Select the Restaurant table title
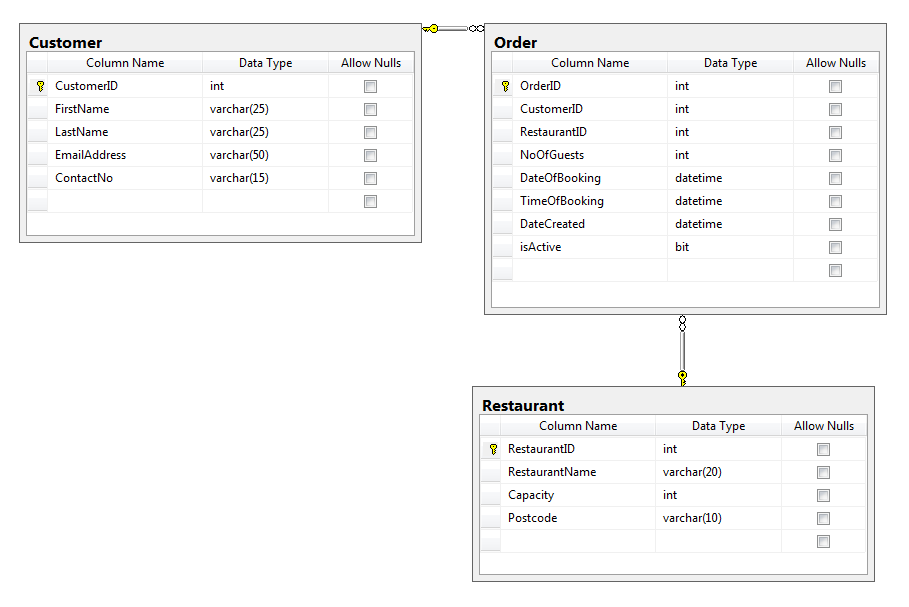Image resolution: width=909 pixels, height=607 pixels. tap(523, 405)
